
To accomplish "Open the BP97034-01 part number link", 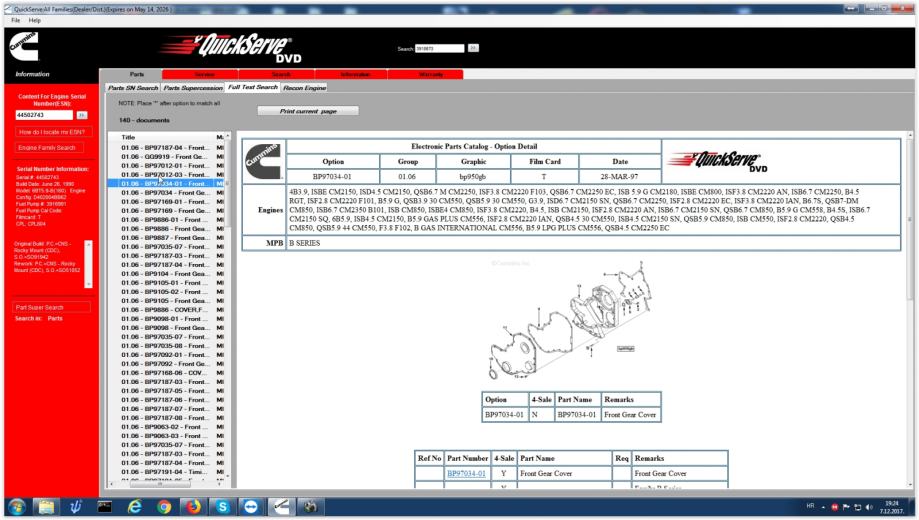I will coord(466,473).
